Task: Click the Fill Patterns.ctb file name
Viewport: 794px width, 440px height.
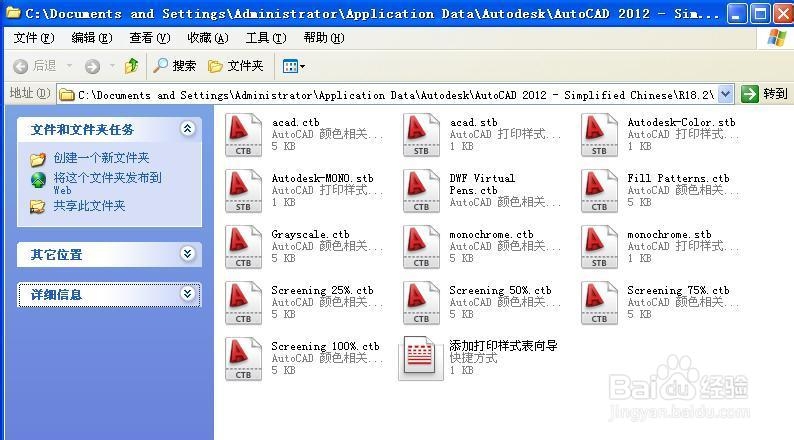Action: click(x=679, y=178)
